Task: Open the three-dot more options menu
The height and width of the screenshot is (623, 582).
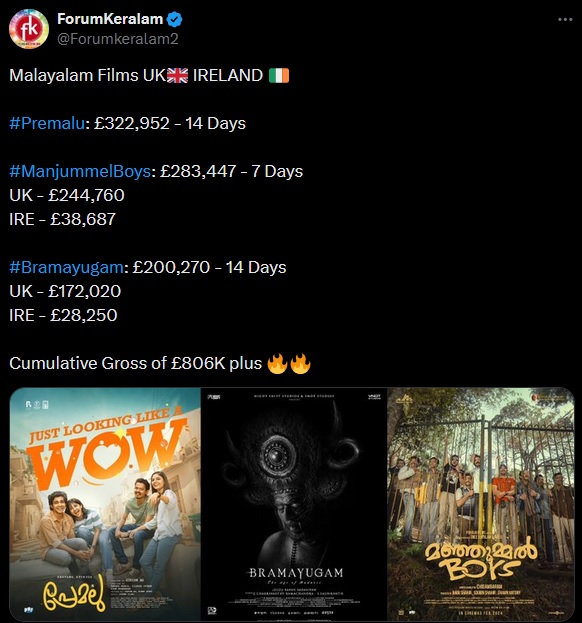Action: point(565,19)
